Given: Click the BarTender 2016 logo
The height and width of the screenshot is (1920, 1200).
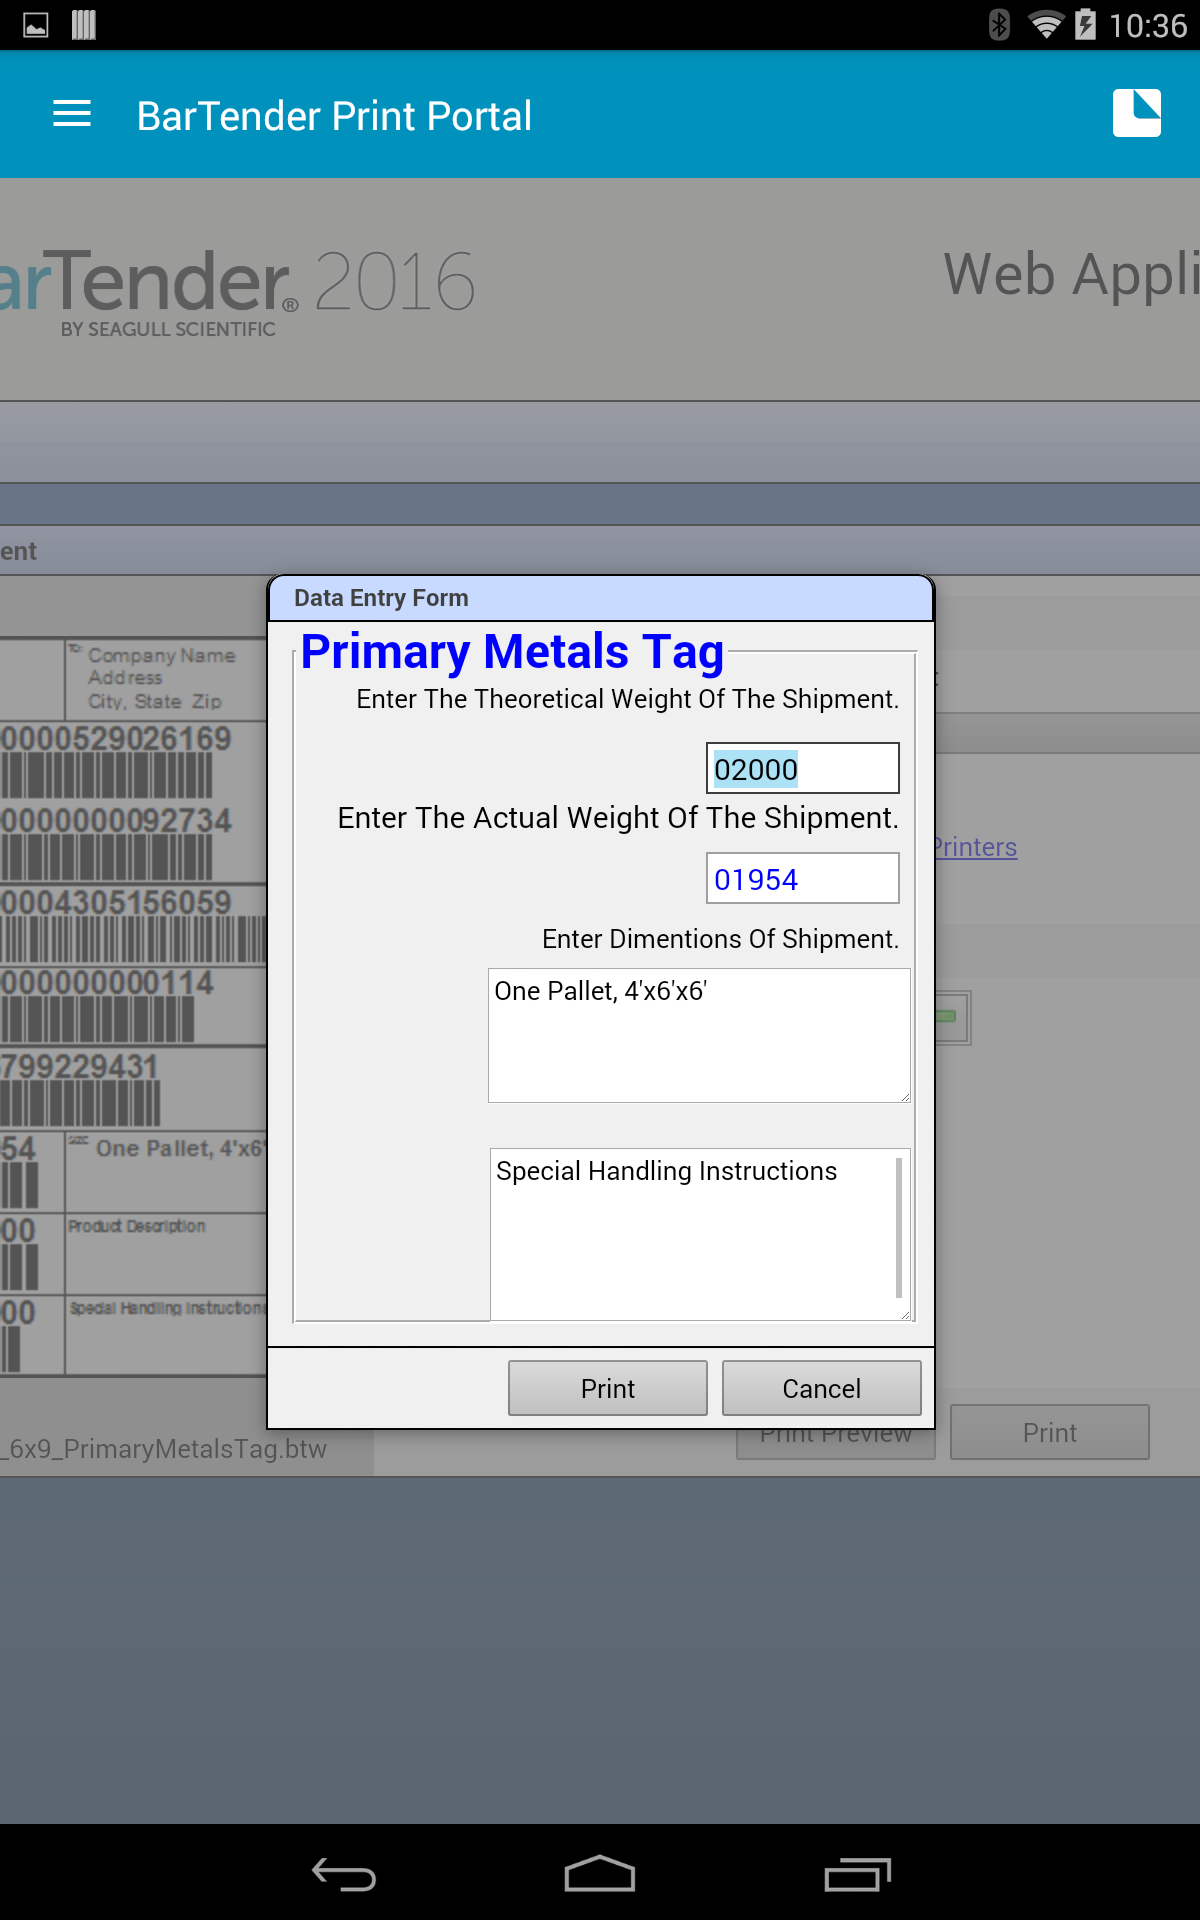Looking at the screenshot, I should 237,292.
